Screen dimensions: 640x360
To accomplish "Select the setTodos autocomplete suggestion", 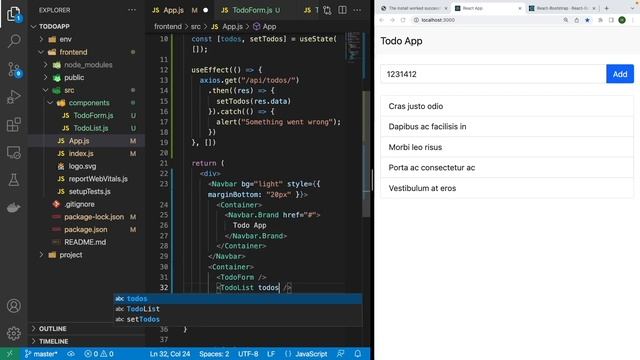I will click(238, 319).
